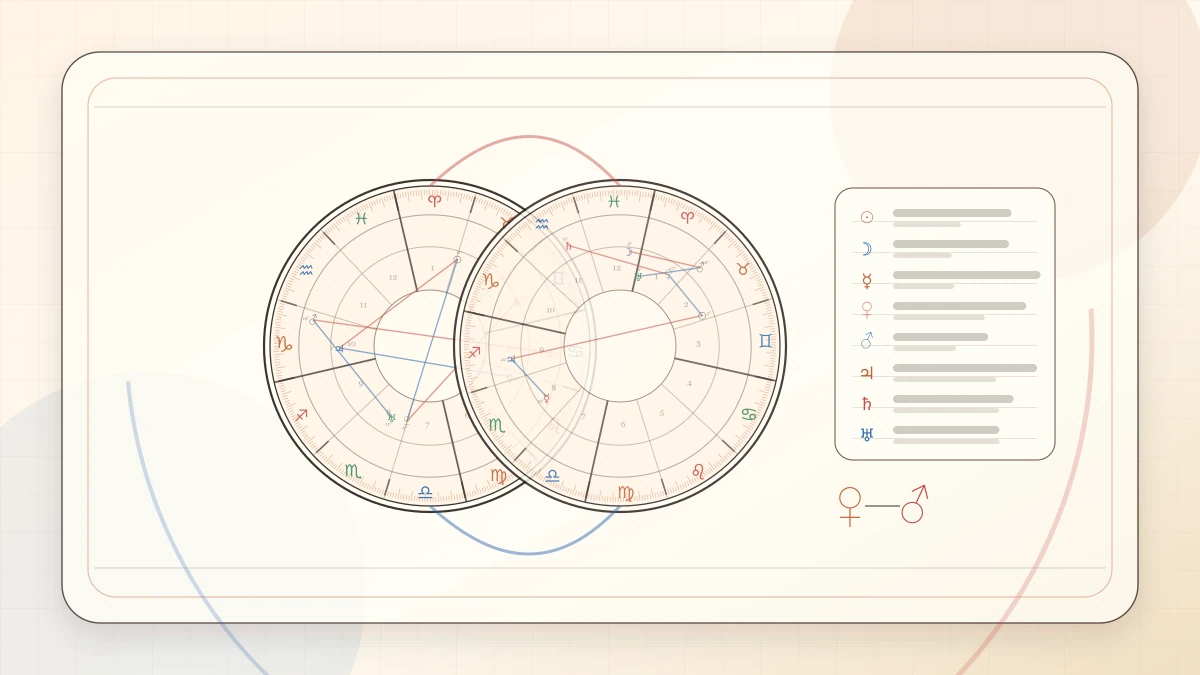Select the Libra glyph on the right chart
The image size is (1200, 675).
[552, 476]
